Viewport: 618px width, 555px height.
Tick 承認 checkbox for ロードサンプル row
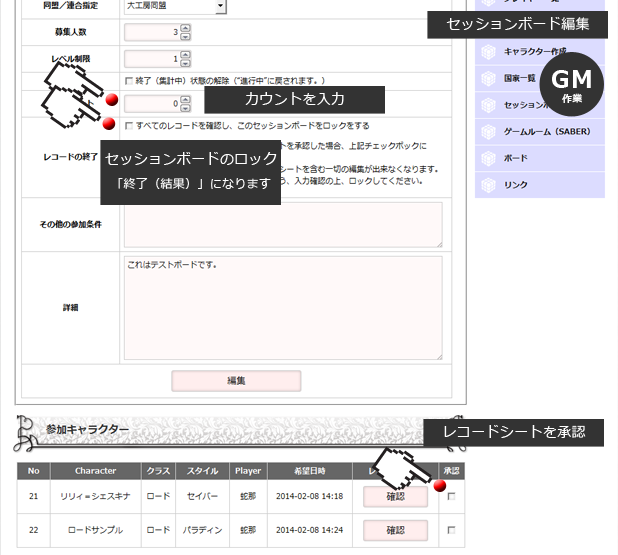(x=451, y=530)
